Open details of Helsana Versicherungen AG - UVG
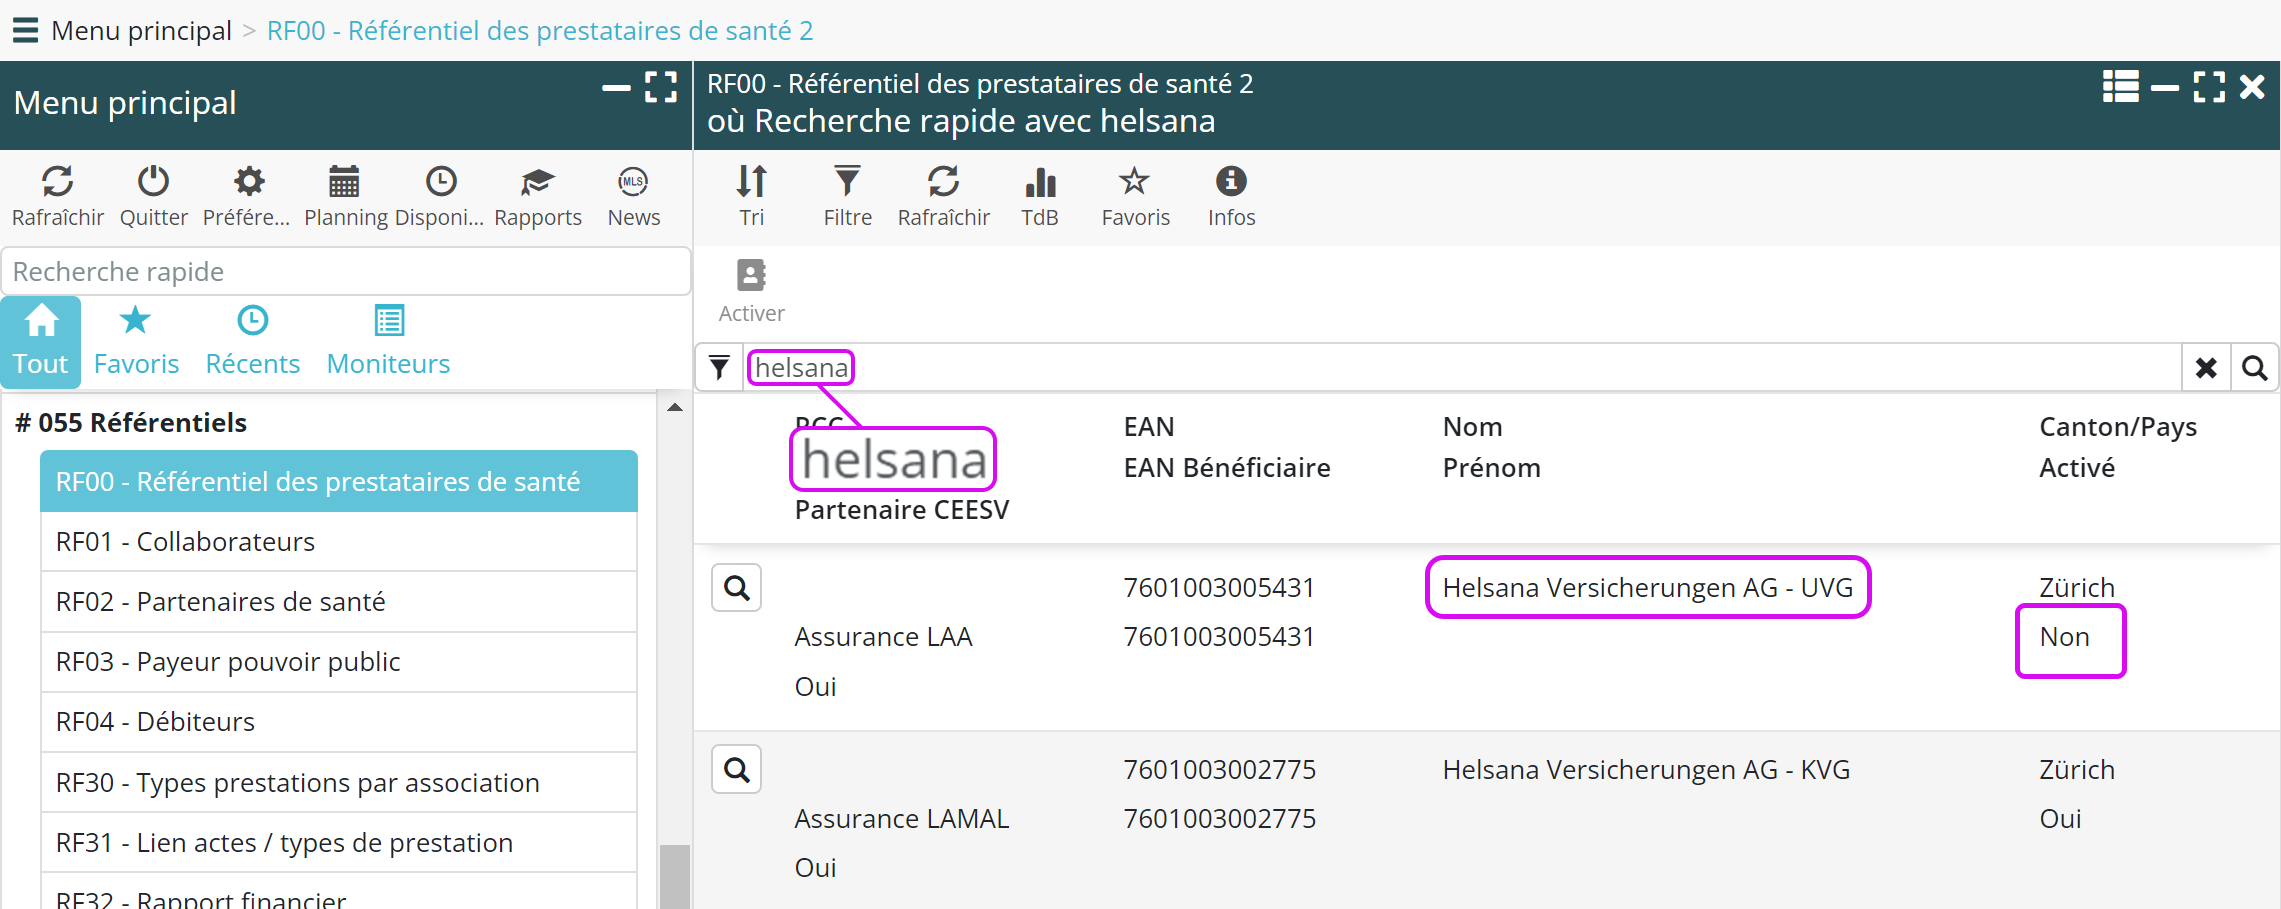 click(x=737, y=588)
